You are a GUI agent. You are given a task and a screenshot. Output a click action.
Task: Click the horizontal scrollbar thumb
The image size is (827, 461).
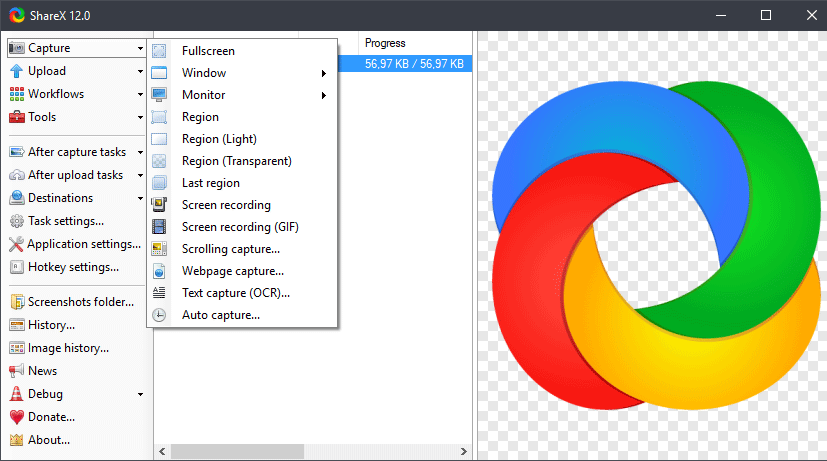[237, 452]
